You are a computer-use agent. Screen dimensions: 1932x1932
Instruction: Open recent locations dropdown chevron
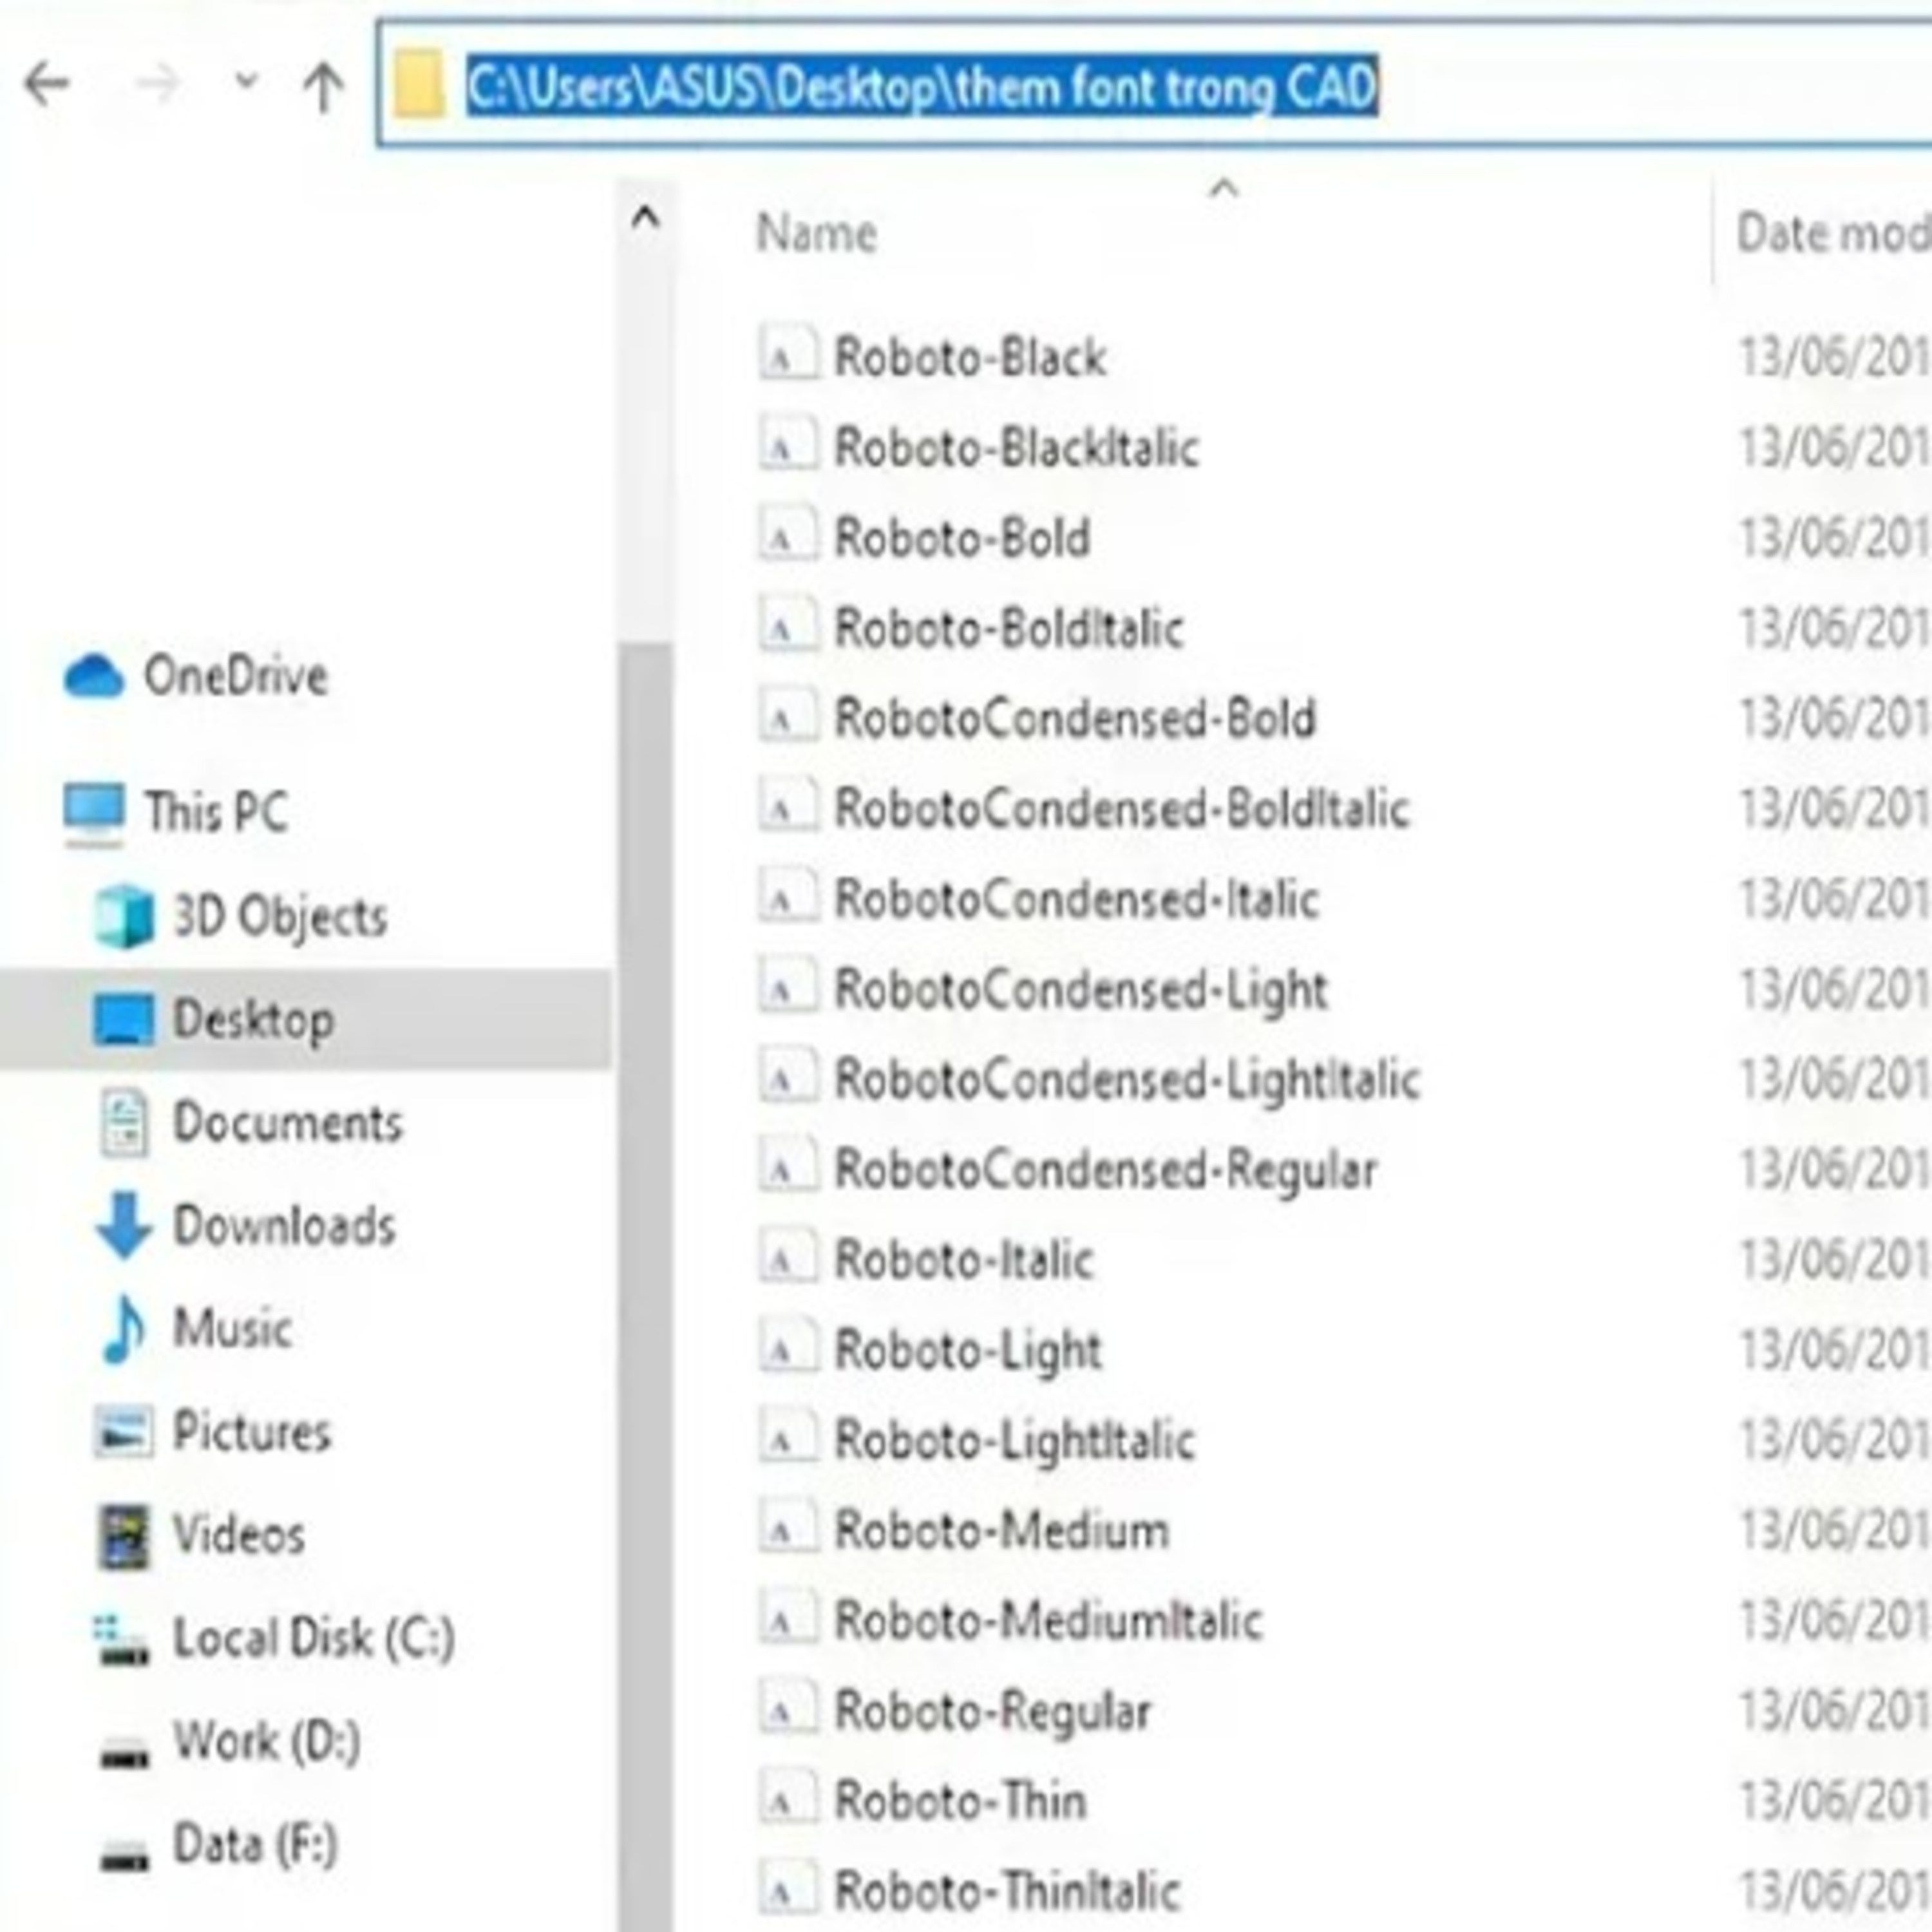[x=246, y=80]
